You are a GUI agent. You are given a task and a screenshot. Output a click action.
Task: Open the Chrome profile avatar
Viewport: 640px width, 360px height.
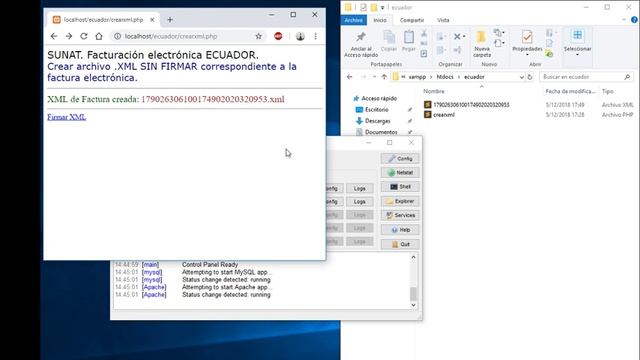click(x=300, y=36)
